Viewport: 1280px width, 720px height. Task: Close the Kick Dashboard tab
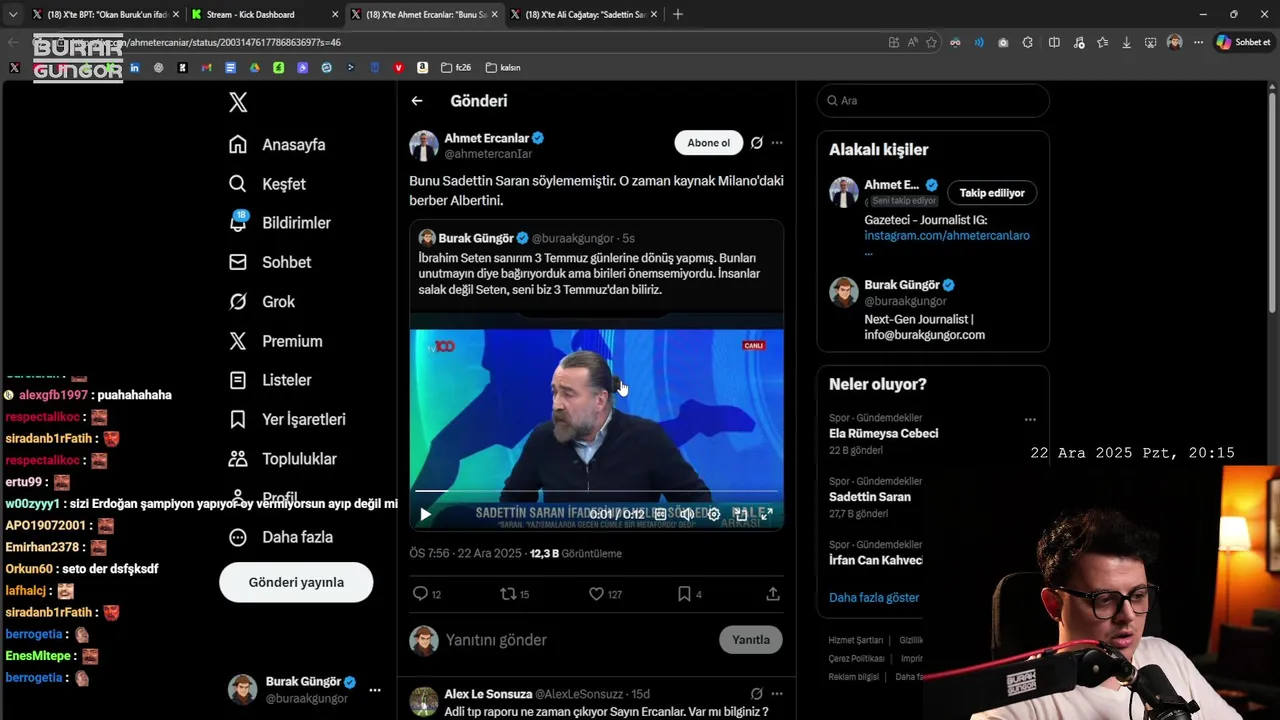click(x=334, y=15)
